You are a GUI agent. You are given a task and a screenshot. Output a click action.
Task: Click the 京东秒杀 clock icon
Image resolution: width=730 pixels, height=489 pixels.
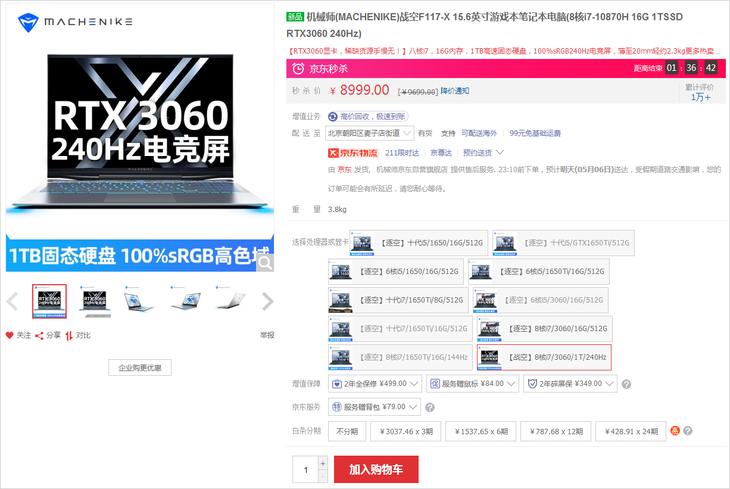[x=298, y=68]
